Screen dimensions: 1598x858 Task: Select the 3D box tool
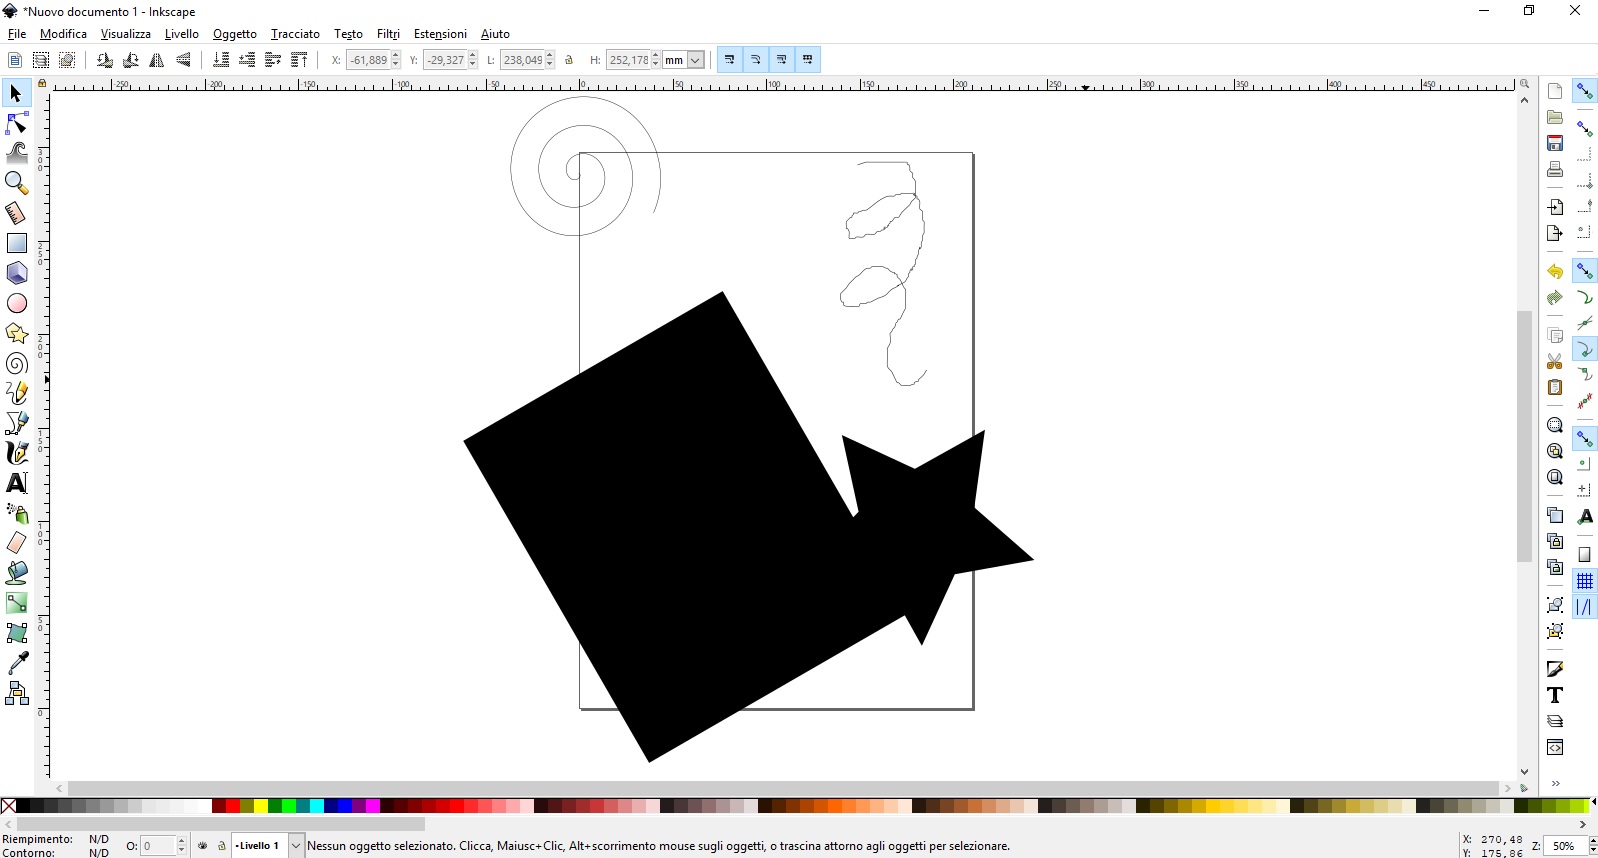pyautogui.click(x=16, y=273)
